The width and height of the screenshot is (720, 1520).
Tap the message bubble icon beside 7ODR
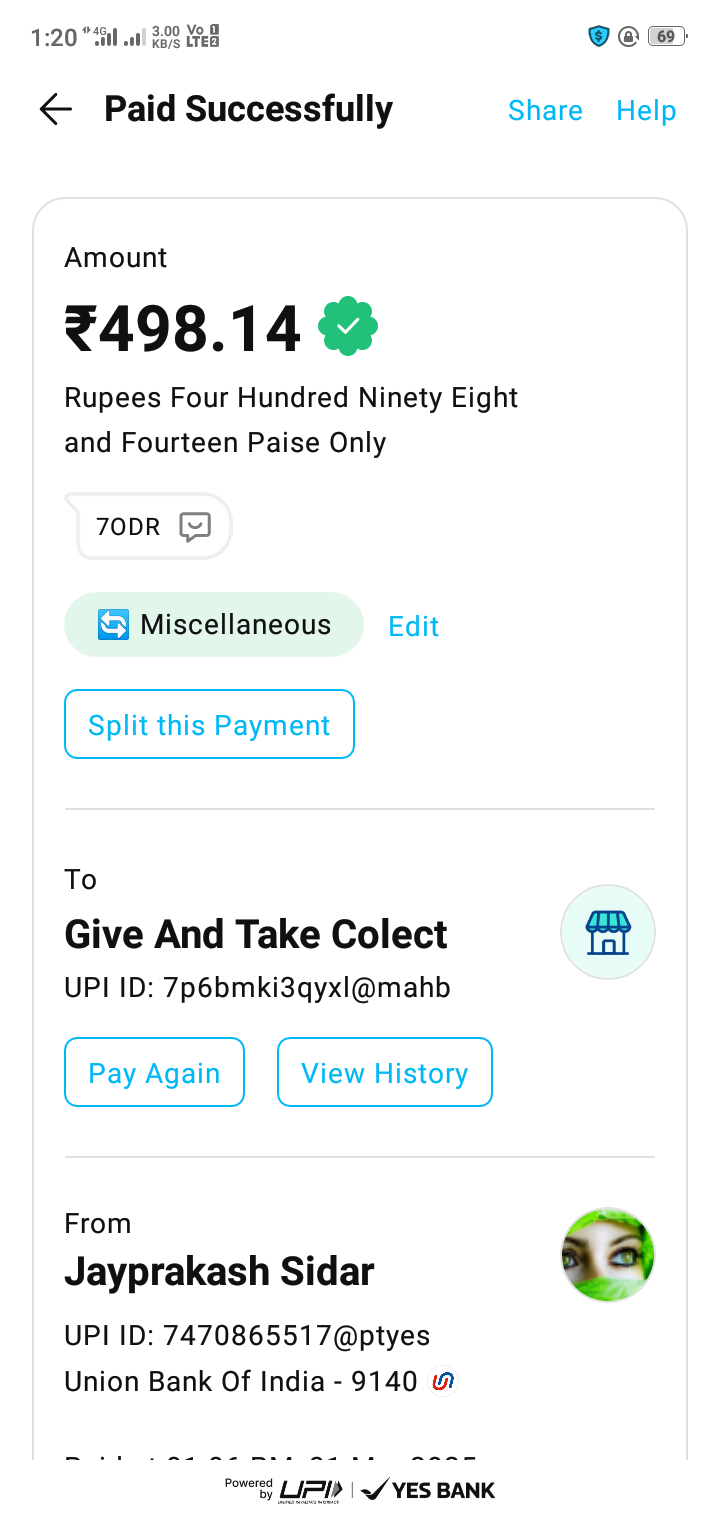click(195, 526)
